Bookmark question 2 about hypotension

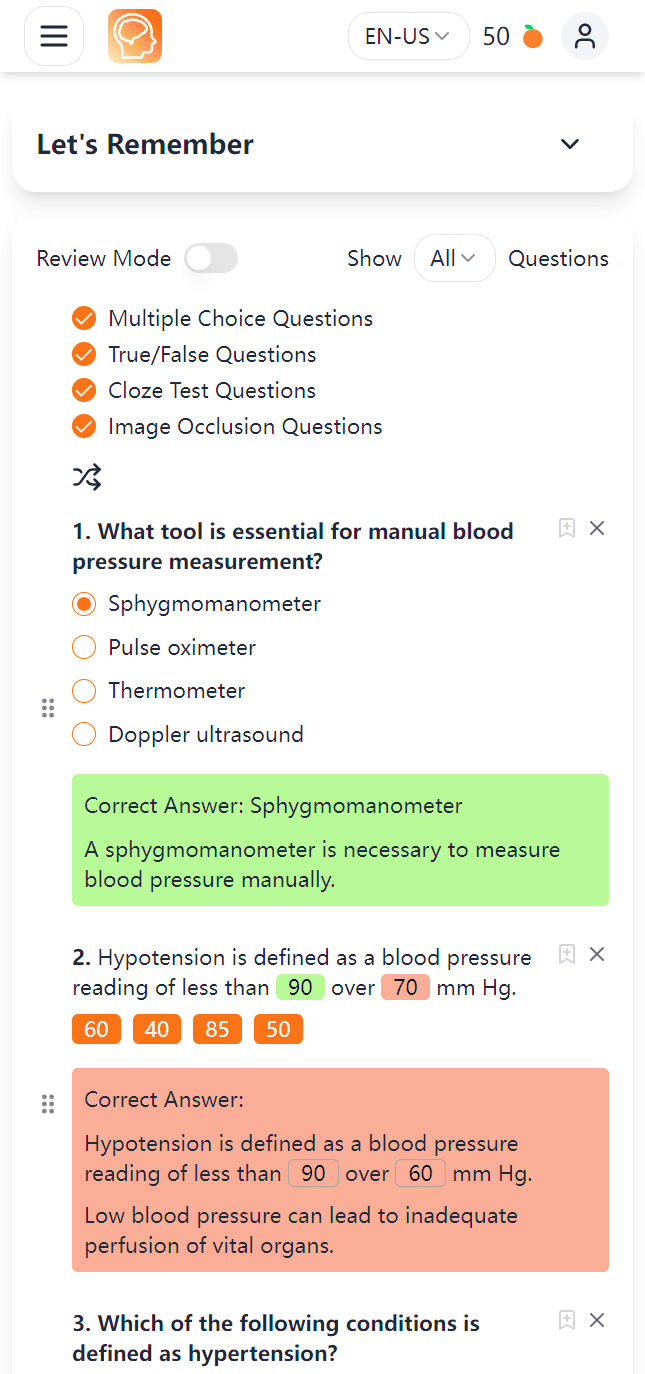566,955
